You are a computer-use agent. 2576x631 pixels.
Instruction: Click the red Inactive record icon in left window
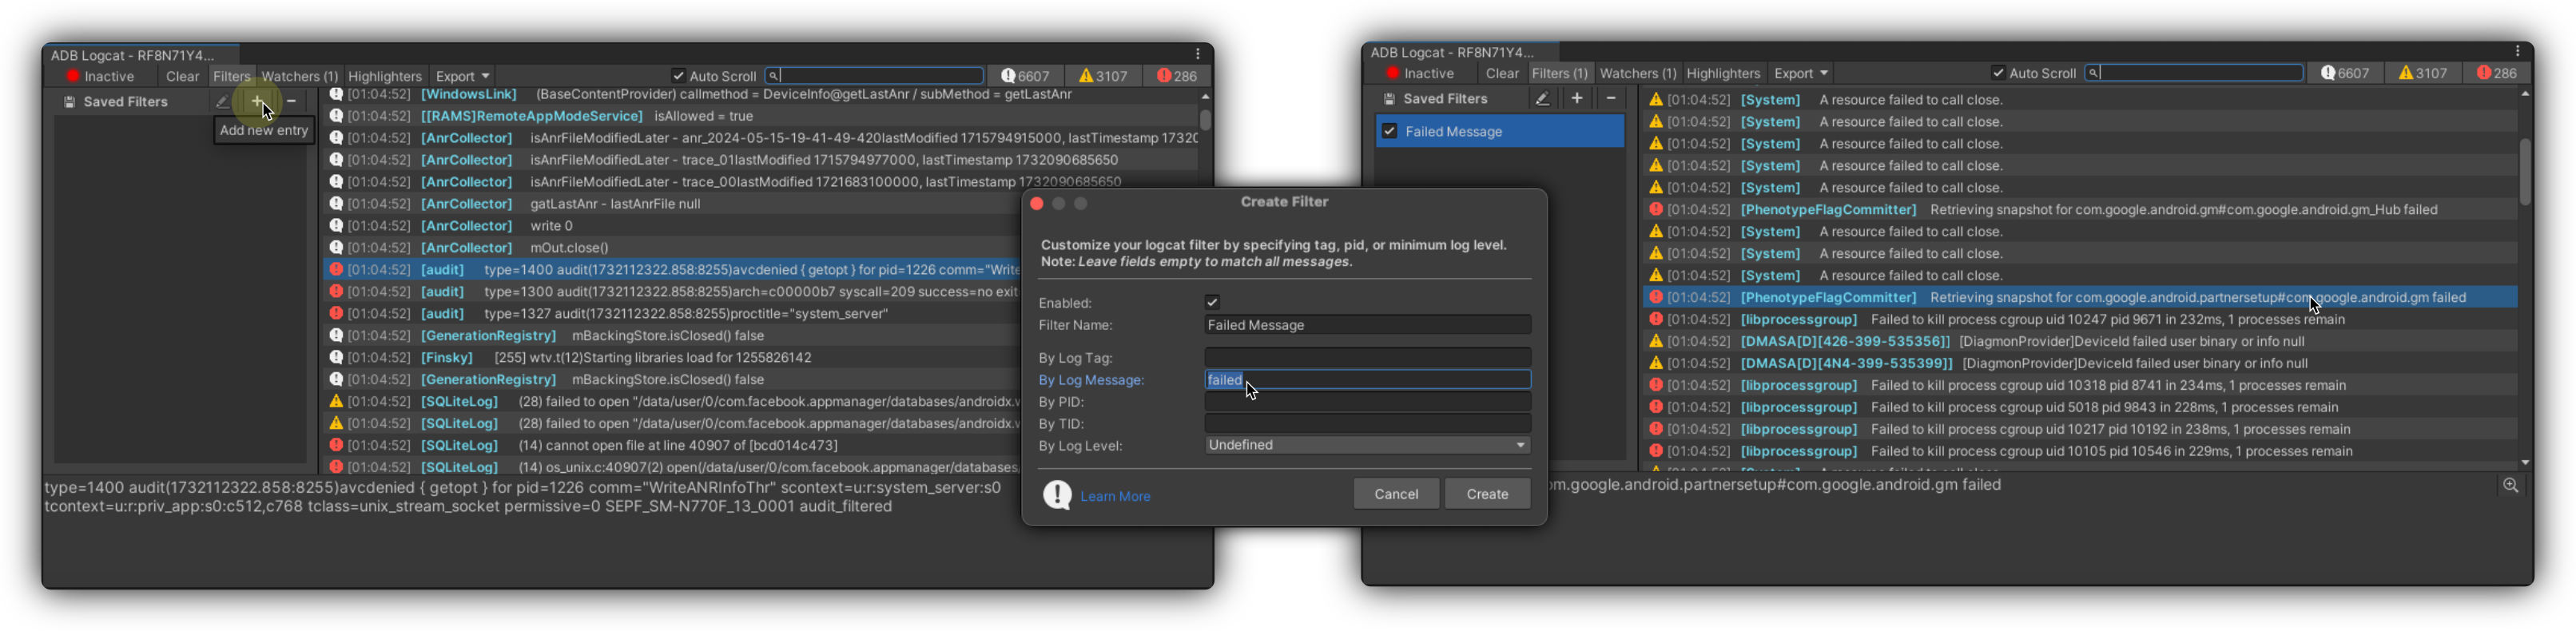[73, 76]
